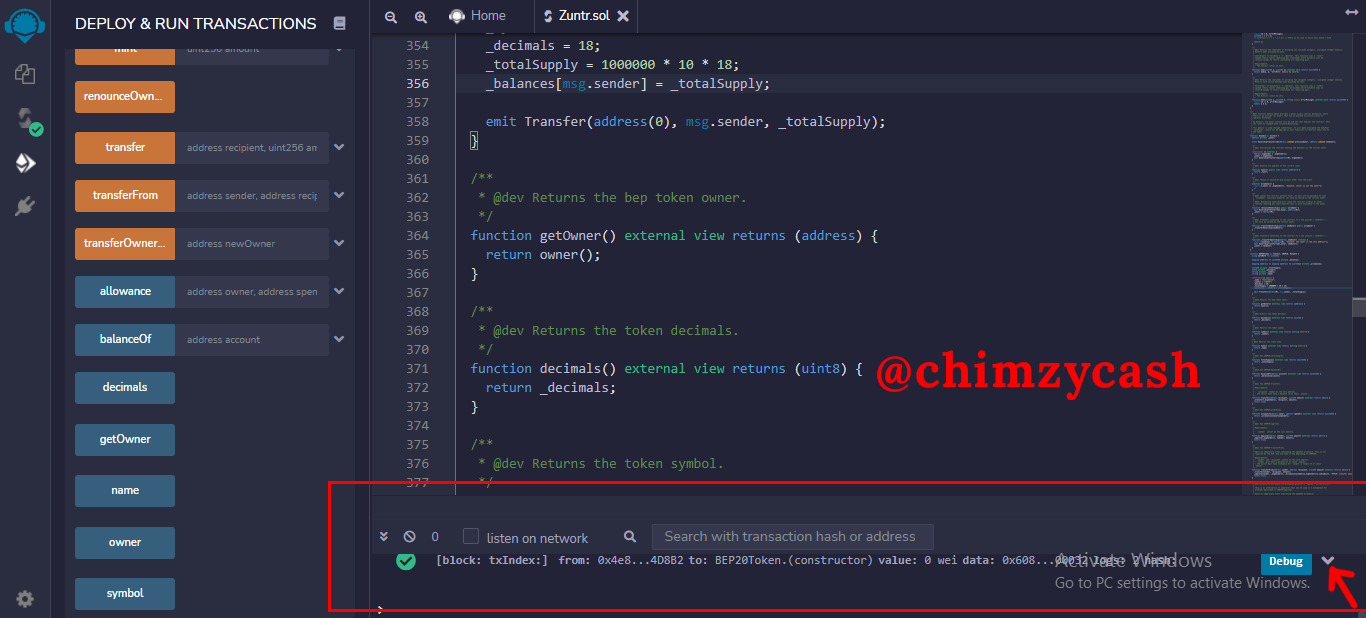The width and height of the screenshot is (1366, 618).
Task: Clear the terminal console
Action: point(409,537)
